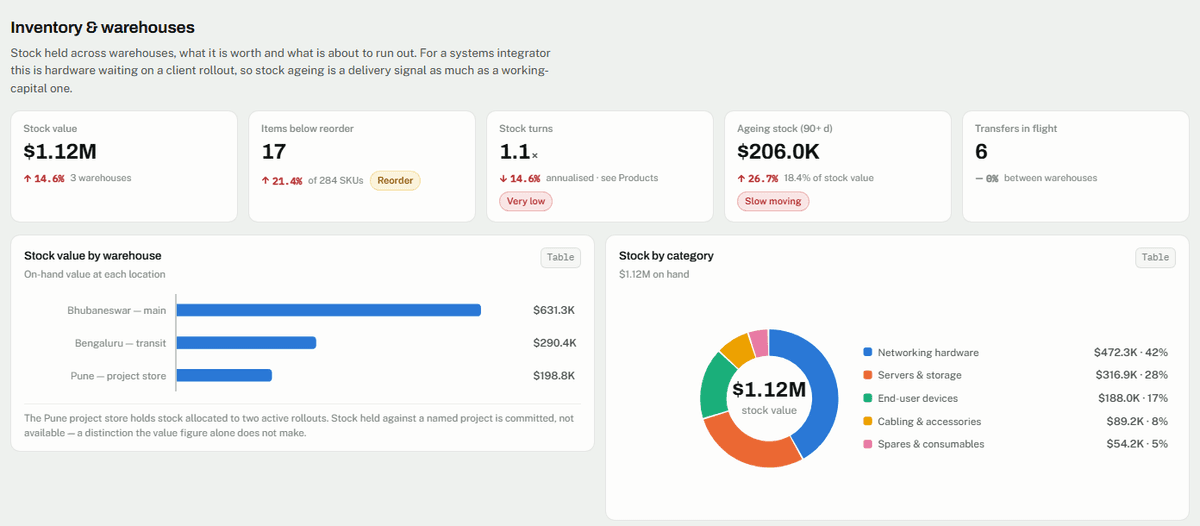Click the End-user devices legend swatch
This screenshot has height=526, width=1200.
pos(868,398)
